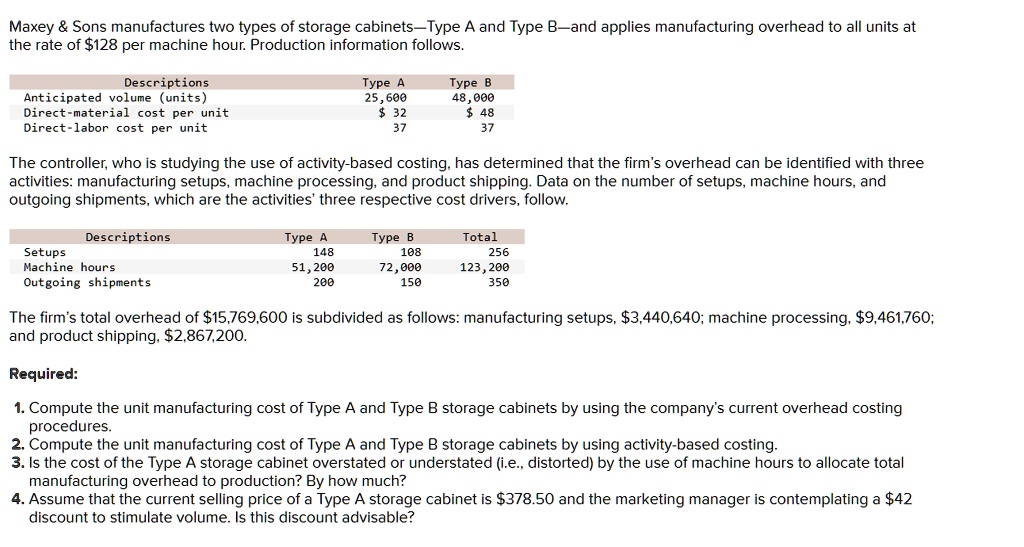This screenshot has height=547, width=1024.
Task: Click the Type B machine hours value 72,000
Action: click(x=398, y=268)
